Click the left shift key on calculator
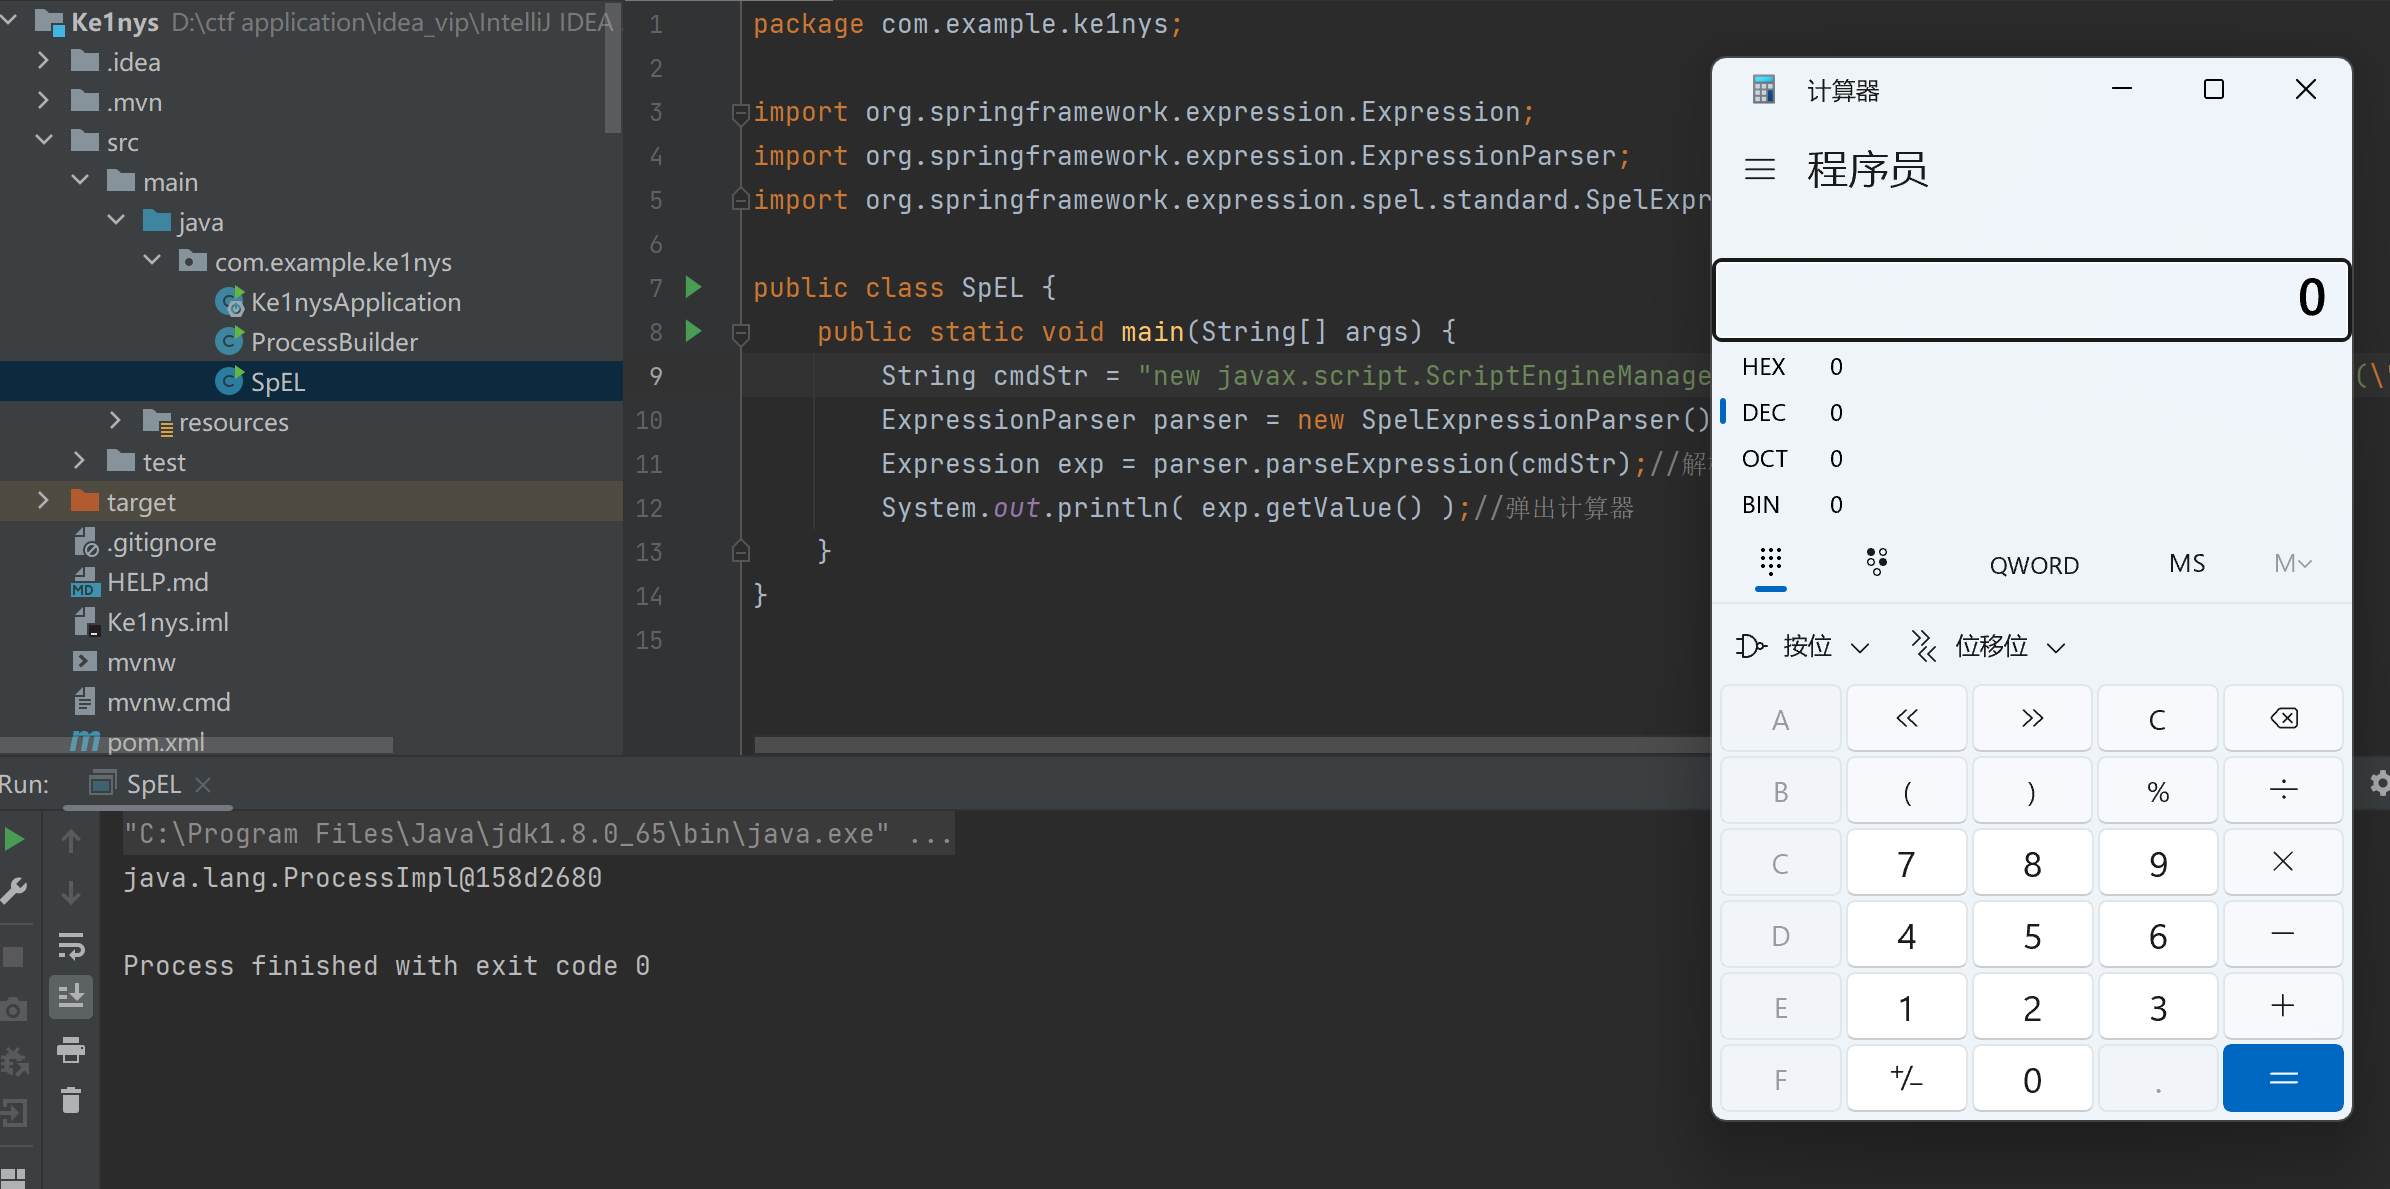 tap(1906, 719)
